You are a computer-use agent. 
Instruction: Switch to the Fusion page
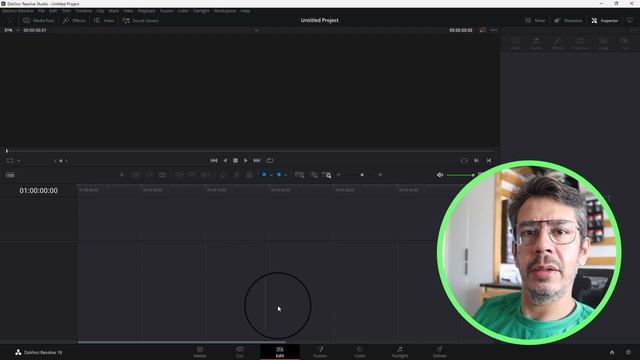pyautogui.click(x=320, y=352)
